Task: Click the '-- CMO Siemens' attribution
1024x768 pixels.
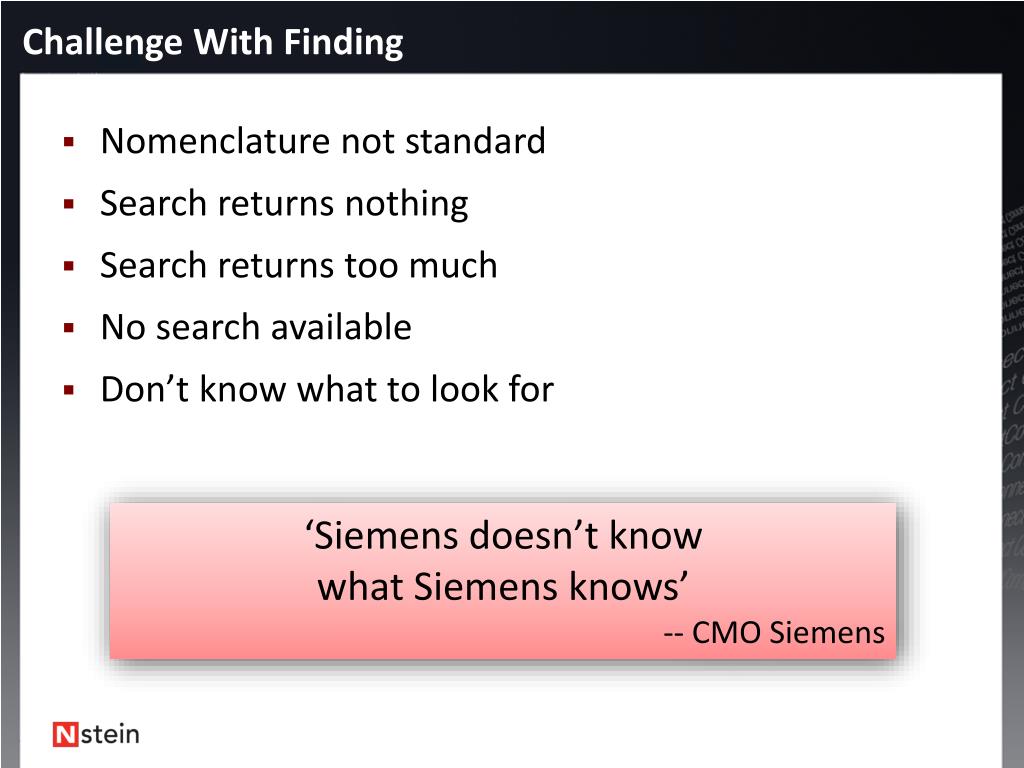Action: point(774,633)
